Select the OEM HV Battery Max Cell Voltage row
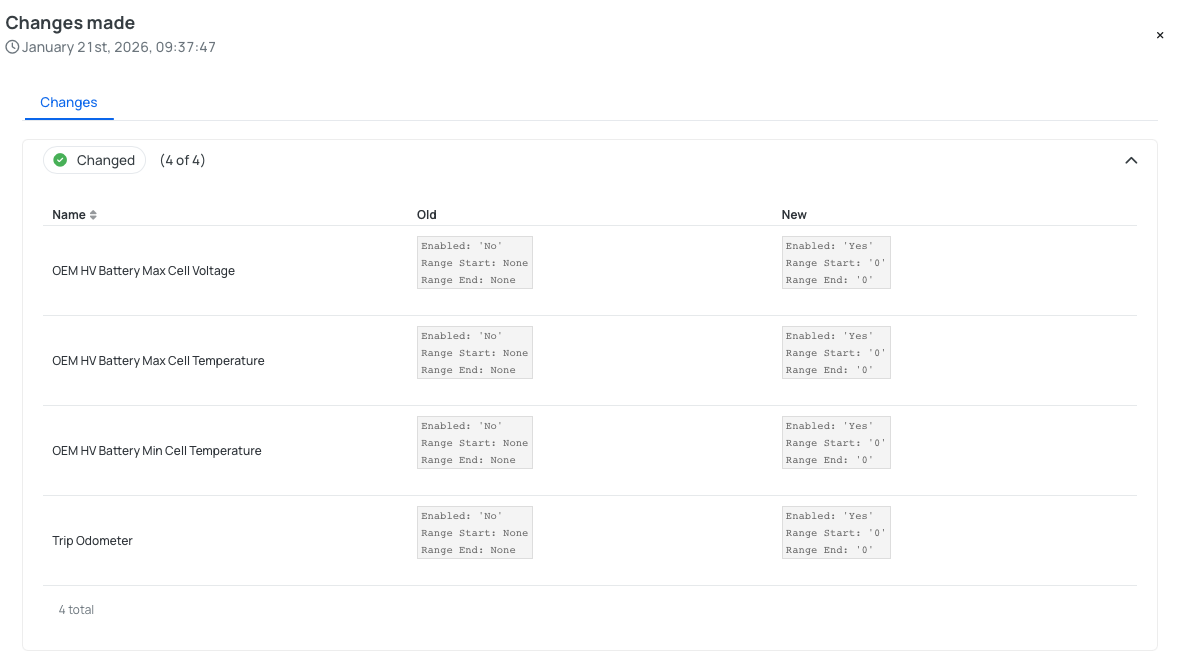1179x669 pixels. point(143,270)
